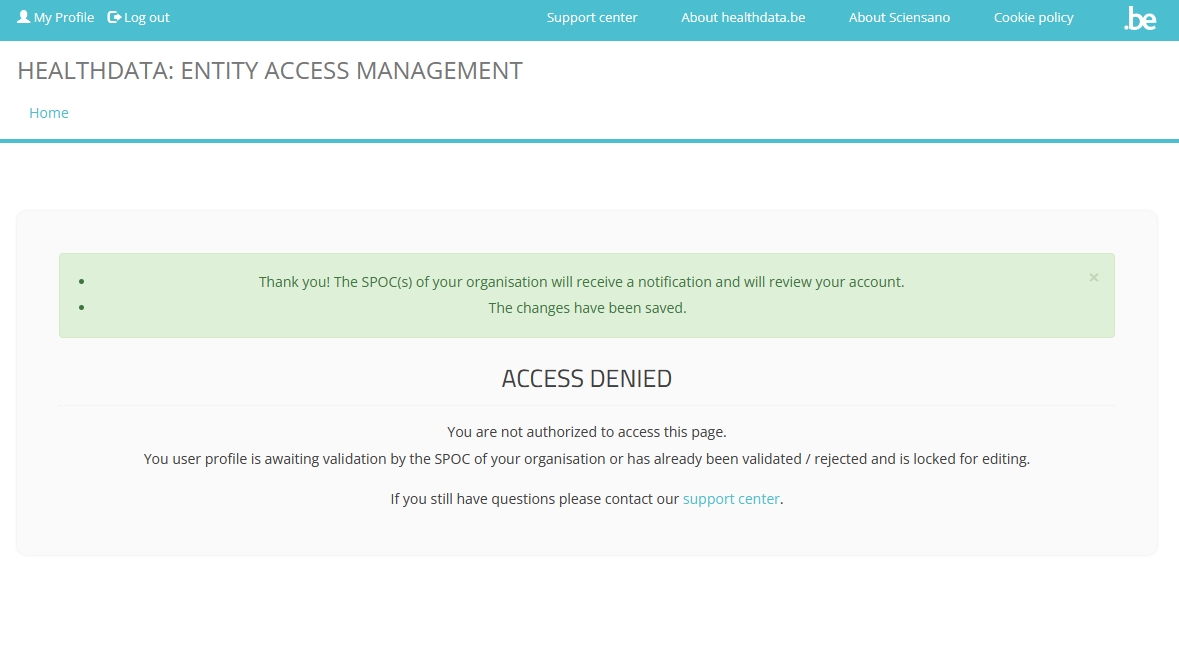
Task: Click the 'awaiting validation by the SPOC' sentence
Action: tap(587, 459)
